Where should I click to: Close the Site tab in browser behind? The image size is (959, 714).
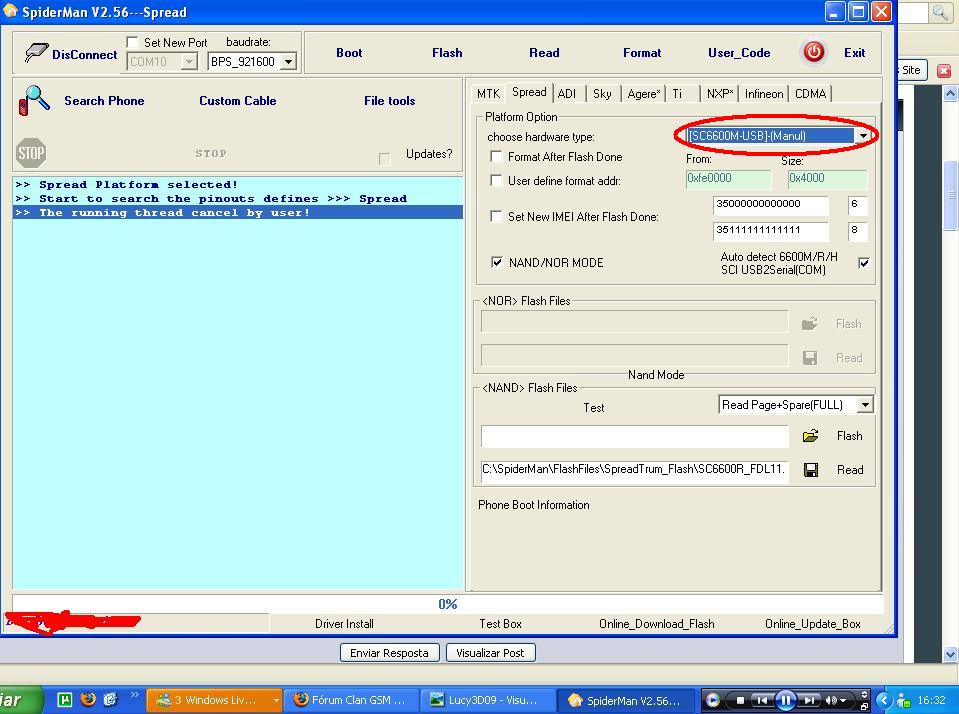pyautogui.click(x=944, y=70)
